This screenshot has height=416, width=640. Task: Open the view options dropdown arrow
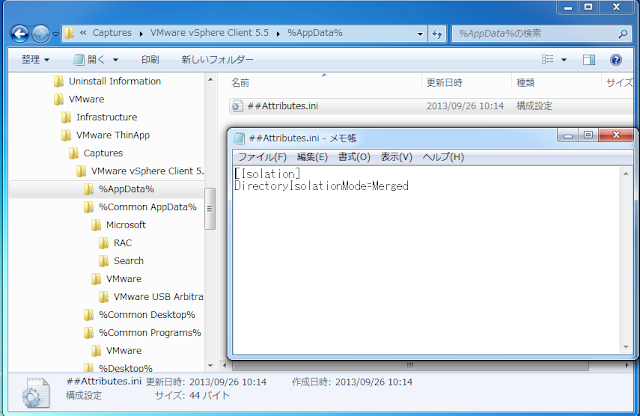[x=564, y=60]
